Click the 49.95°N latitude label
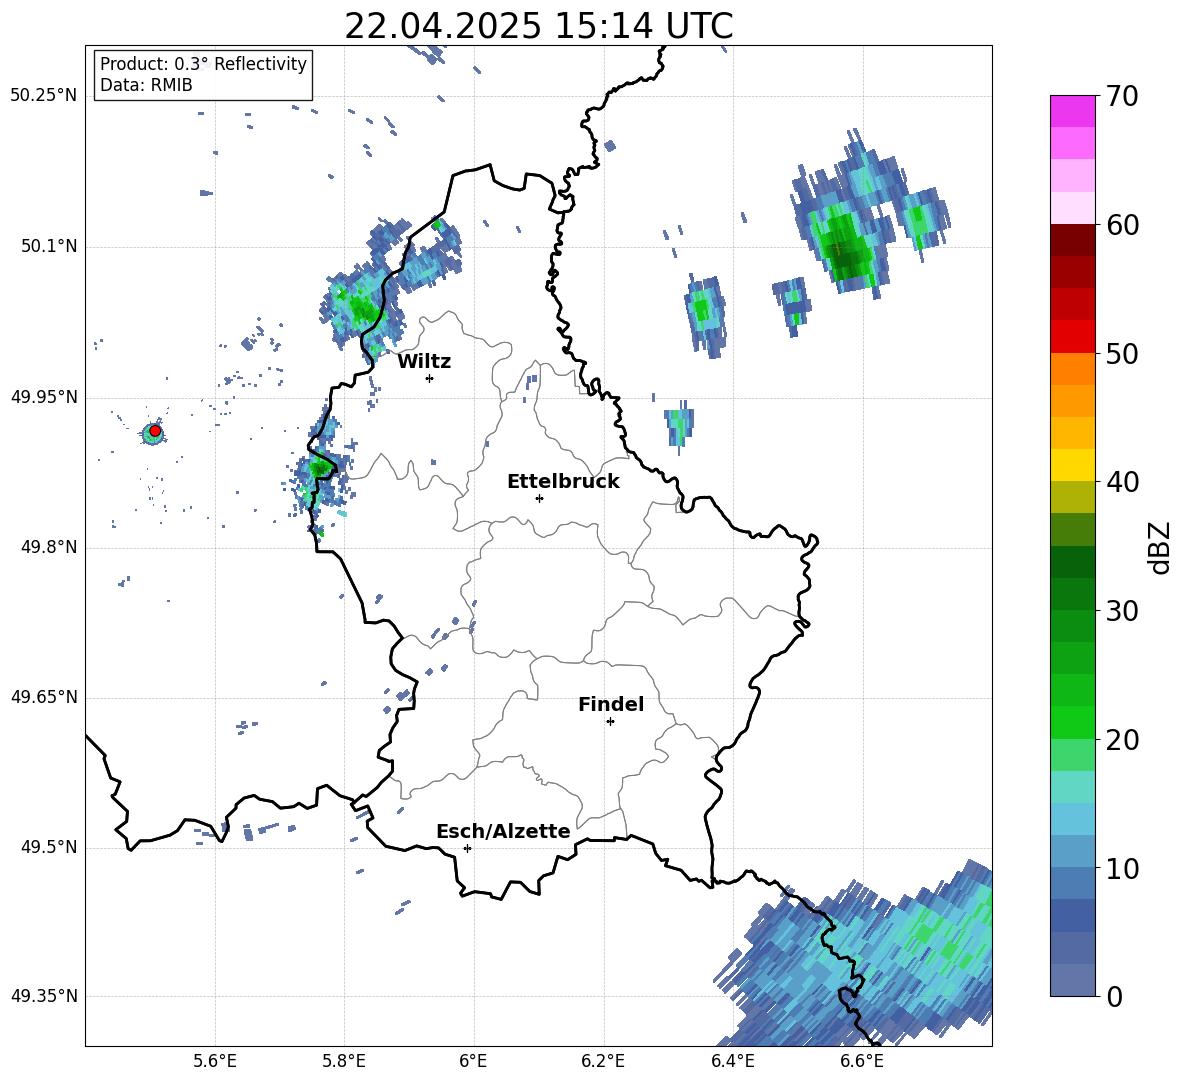The image size is (1184, 1081). (44, 397)
